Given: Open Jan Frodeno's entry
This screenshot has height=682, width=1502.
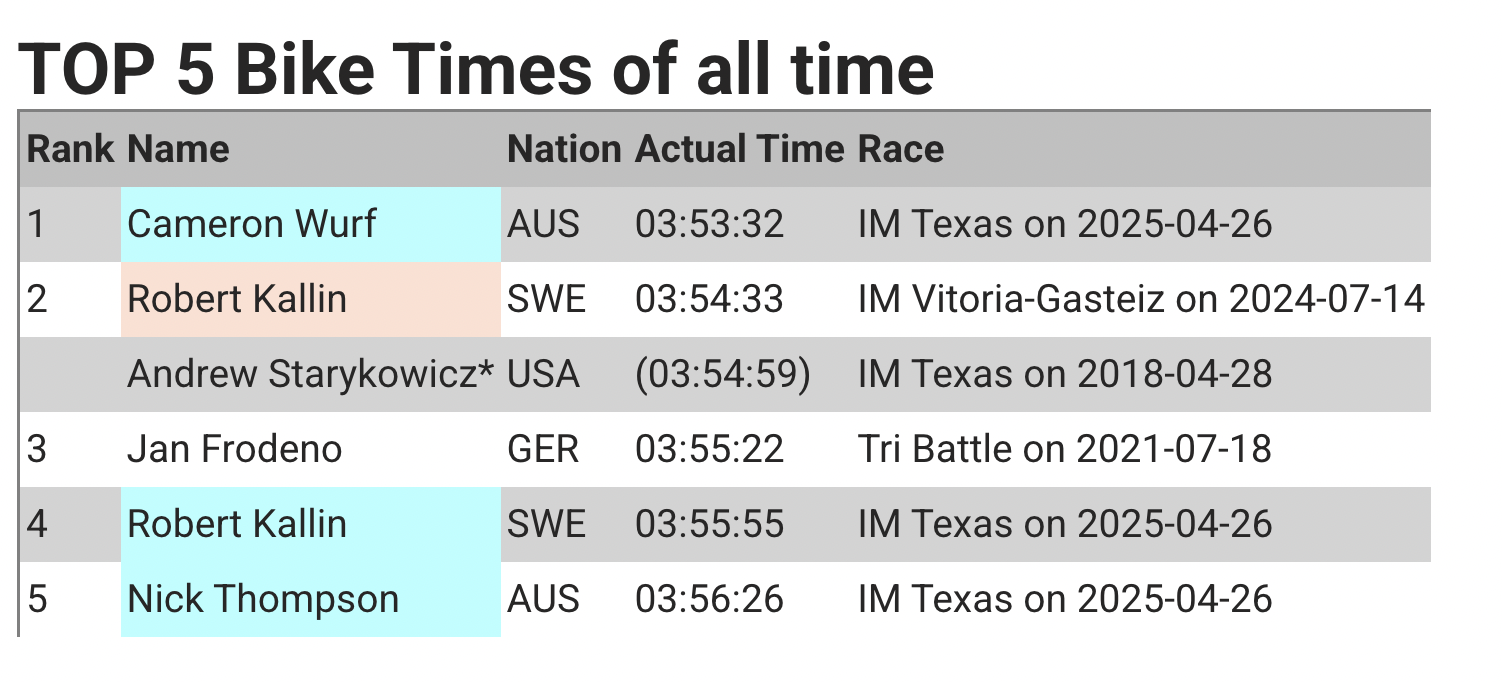Looking at the screenshot, I should 234,449.
